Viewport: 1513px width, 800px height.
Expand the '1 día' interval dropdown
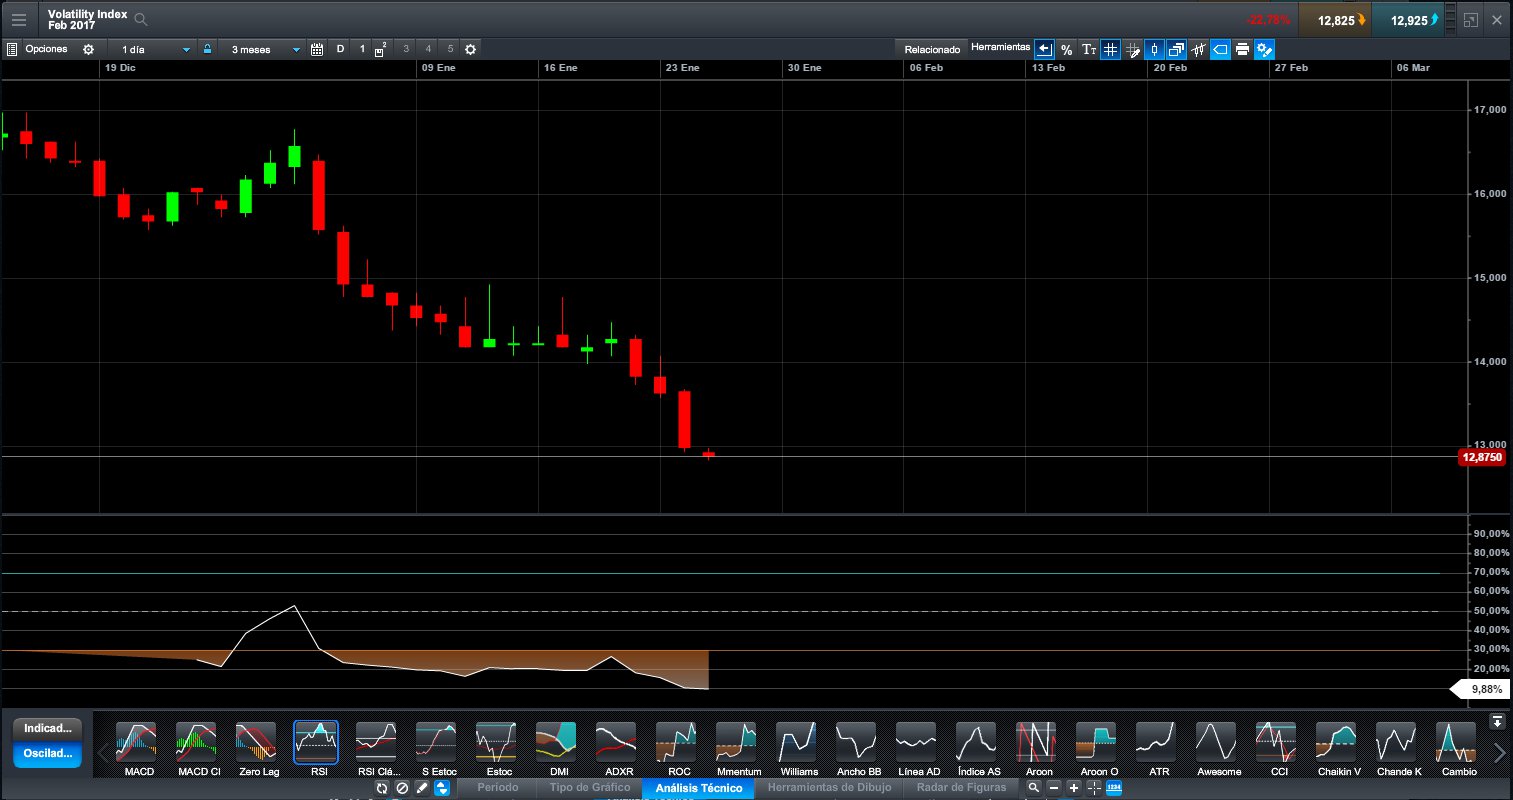point(155,49)
